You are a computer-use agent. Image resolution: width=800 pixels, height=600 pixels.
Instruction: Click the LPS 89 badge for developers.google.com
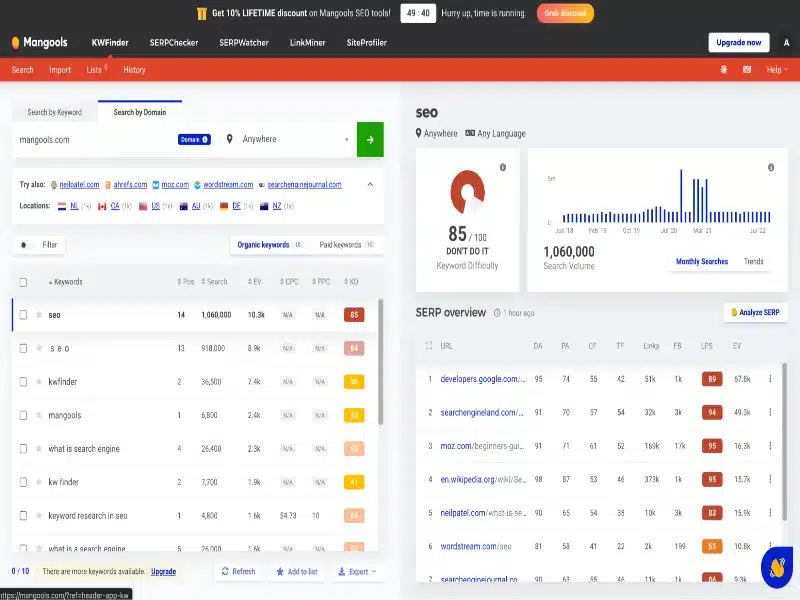click(x=712, y=379)
